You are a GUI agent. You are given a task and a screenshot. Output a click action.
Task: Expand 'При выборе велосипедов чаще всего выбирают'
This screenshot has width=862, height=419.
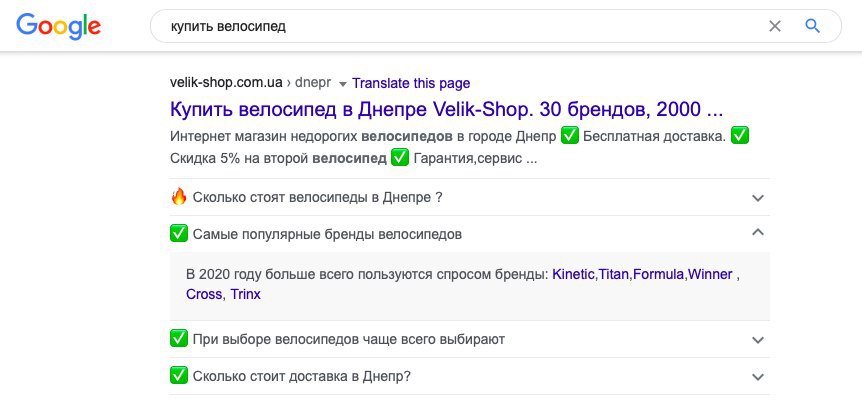click(469, 339)
